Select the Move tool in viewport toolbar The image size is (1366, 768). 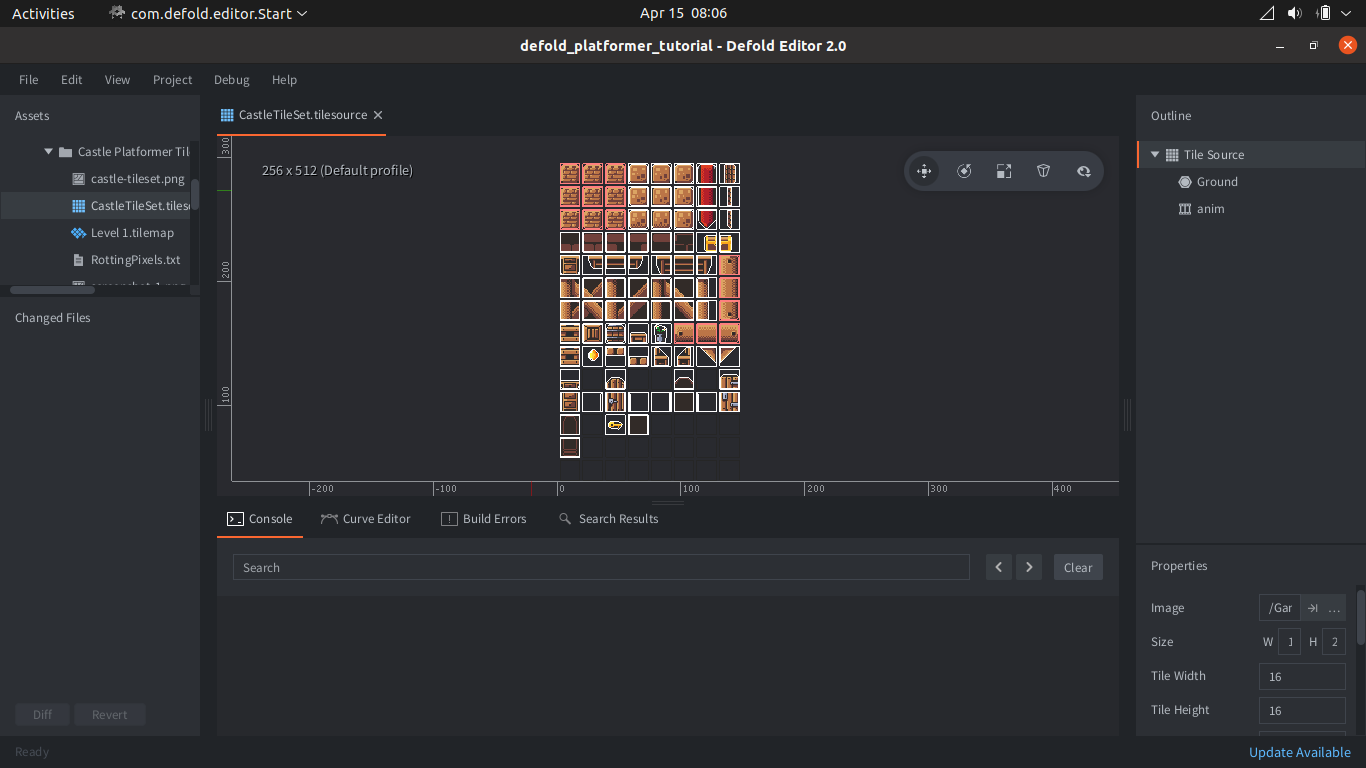(x=924, y=171)
